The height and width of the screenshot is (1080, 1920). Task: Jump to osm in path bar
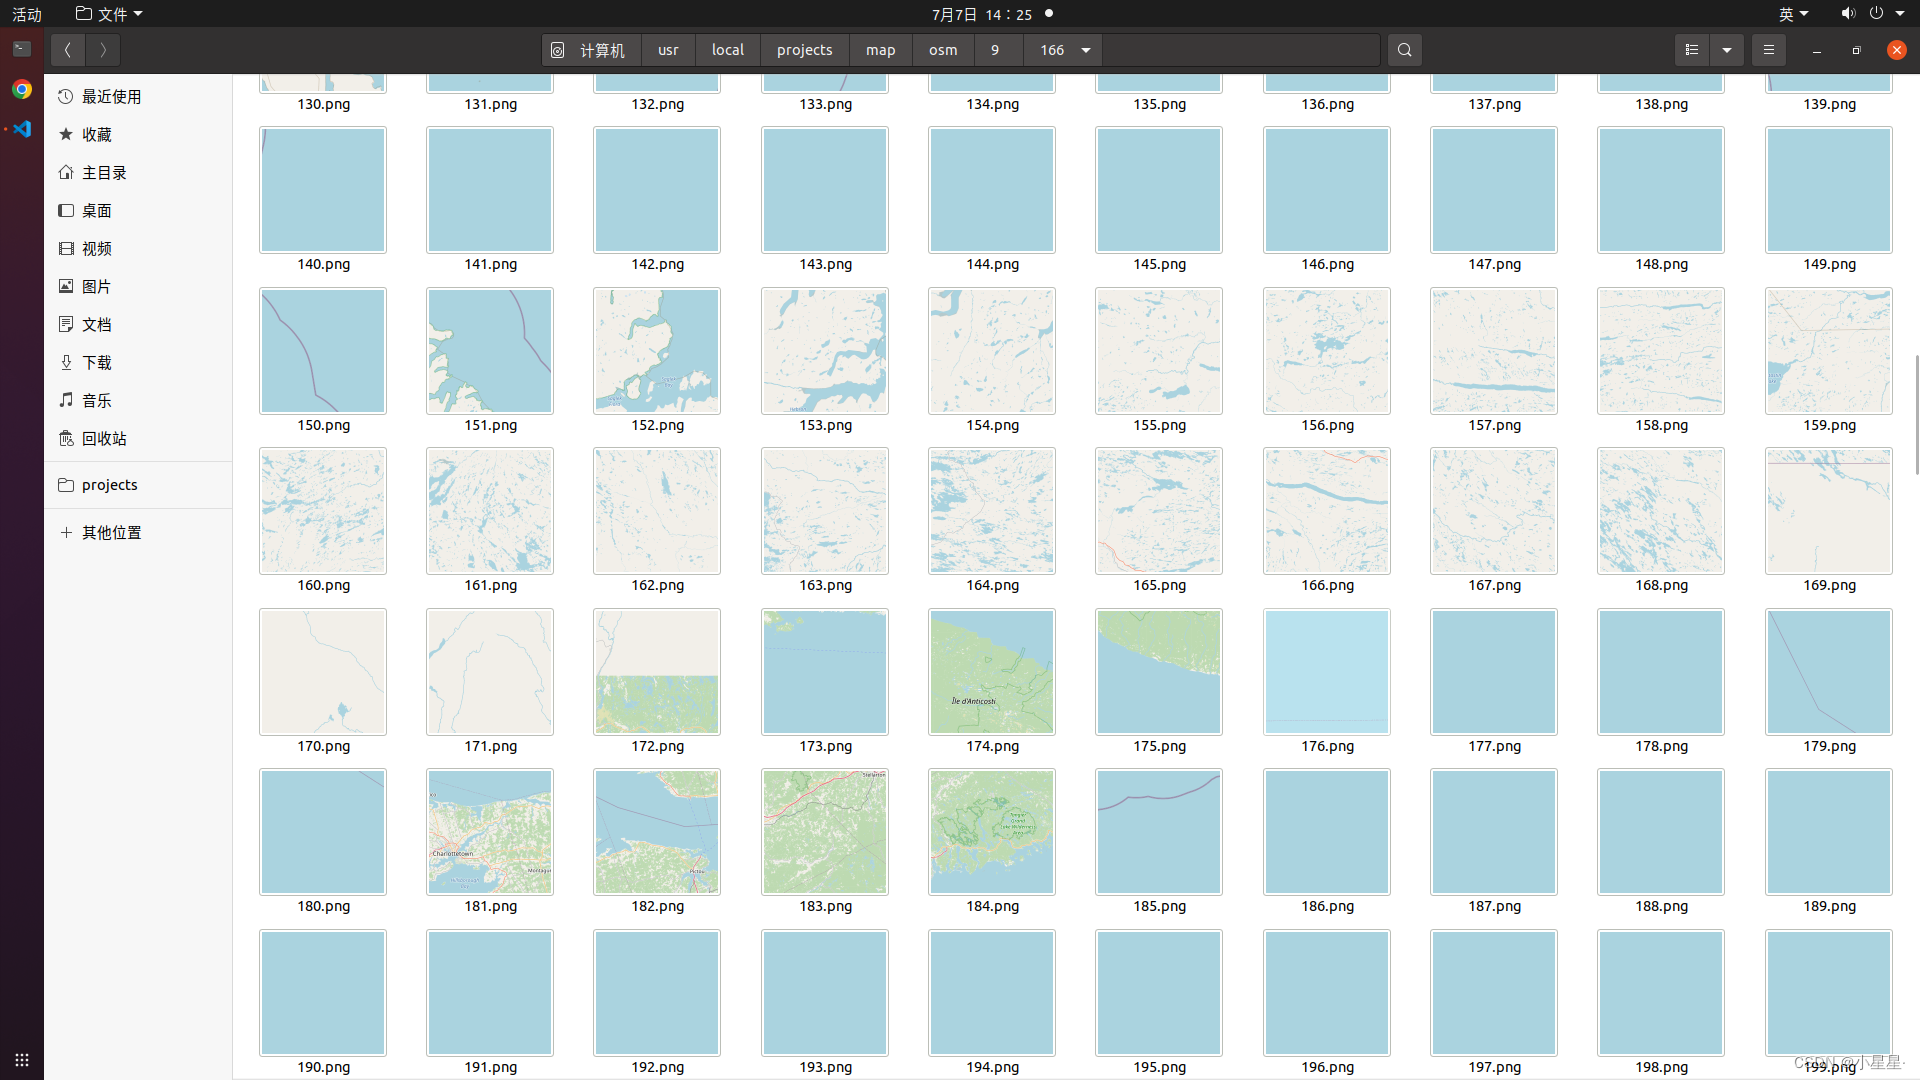point(943,50)
